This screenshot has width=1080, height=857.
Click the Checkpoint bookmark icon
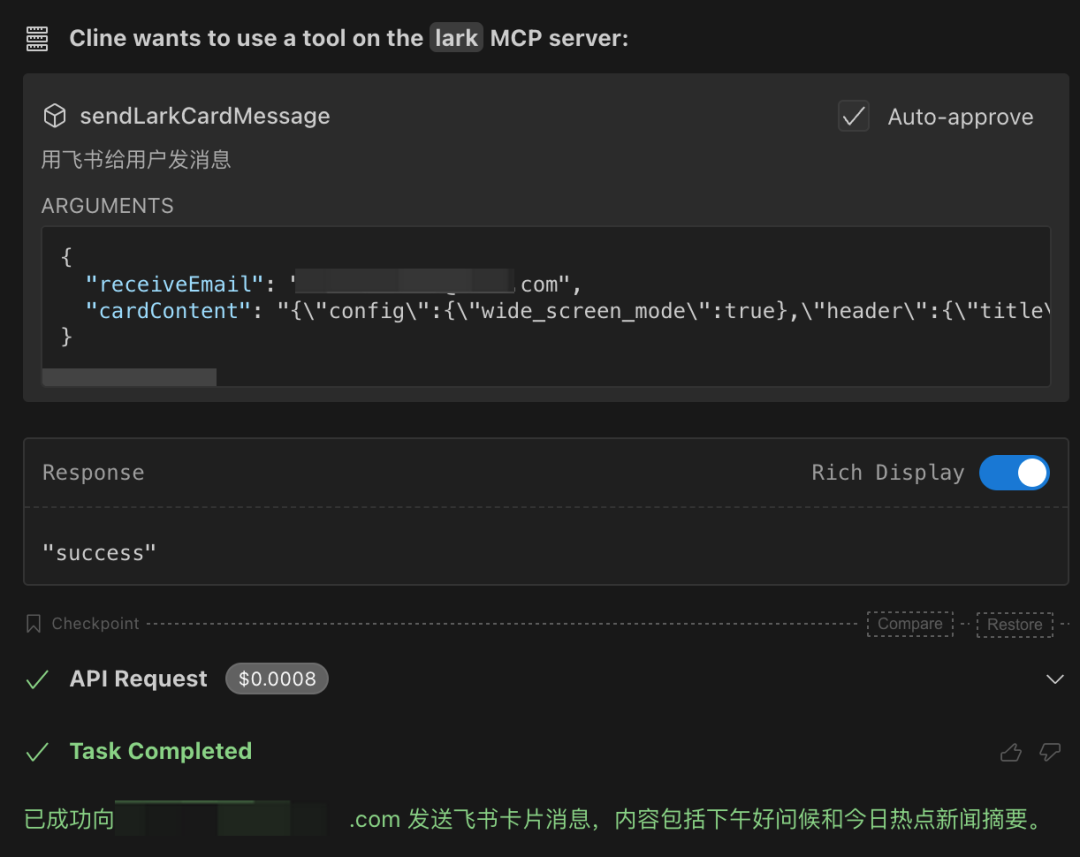pyautogui.click(x=33, y=623)
